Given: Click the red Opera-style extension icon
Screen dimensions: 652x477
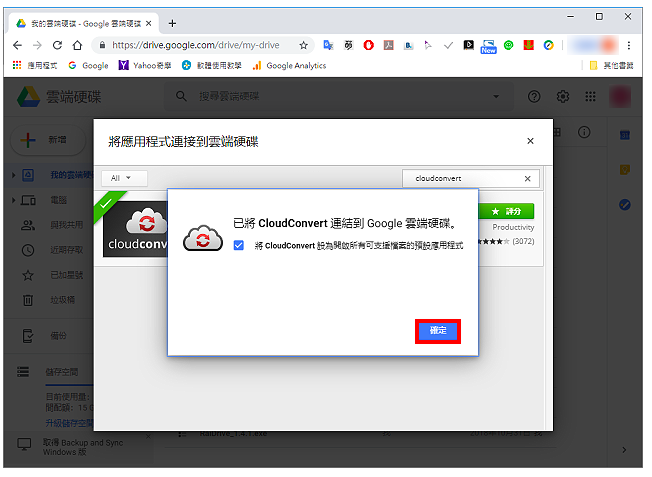Looking at the screenshot, I should 368,45.
